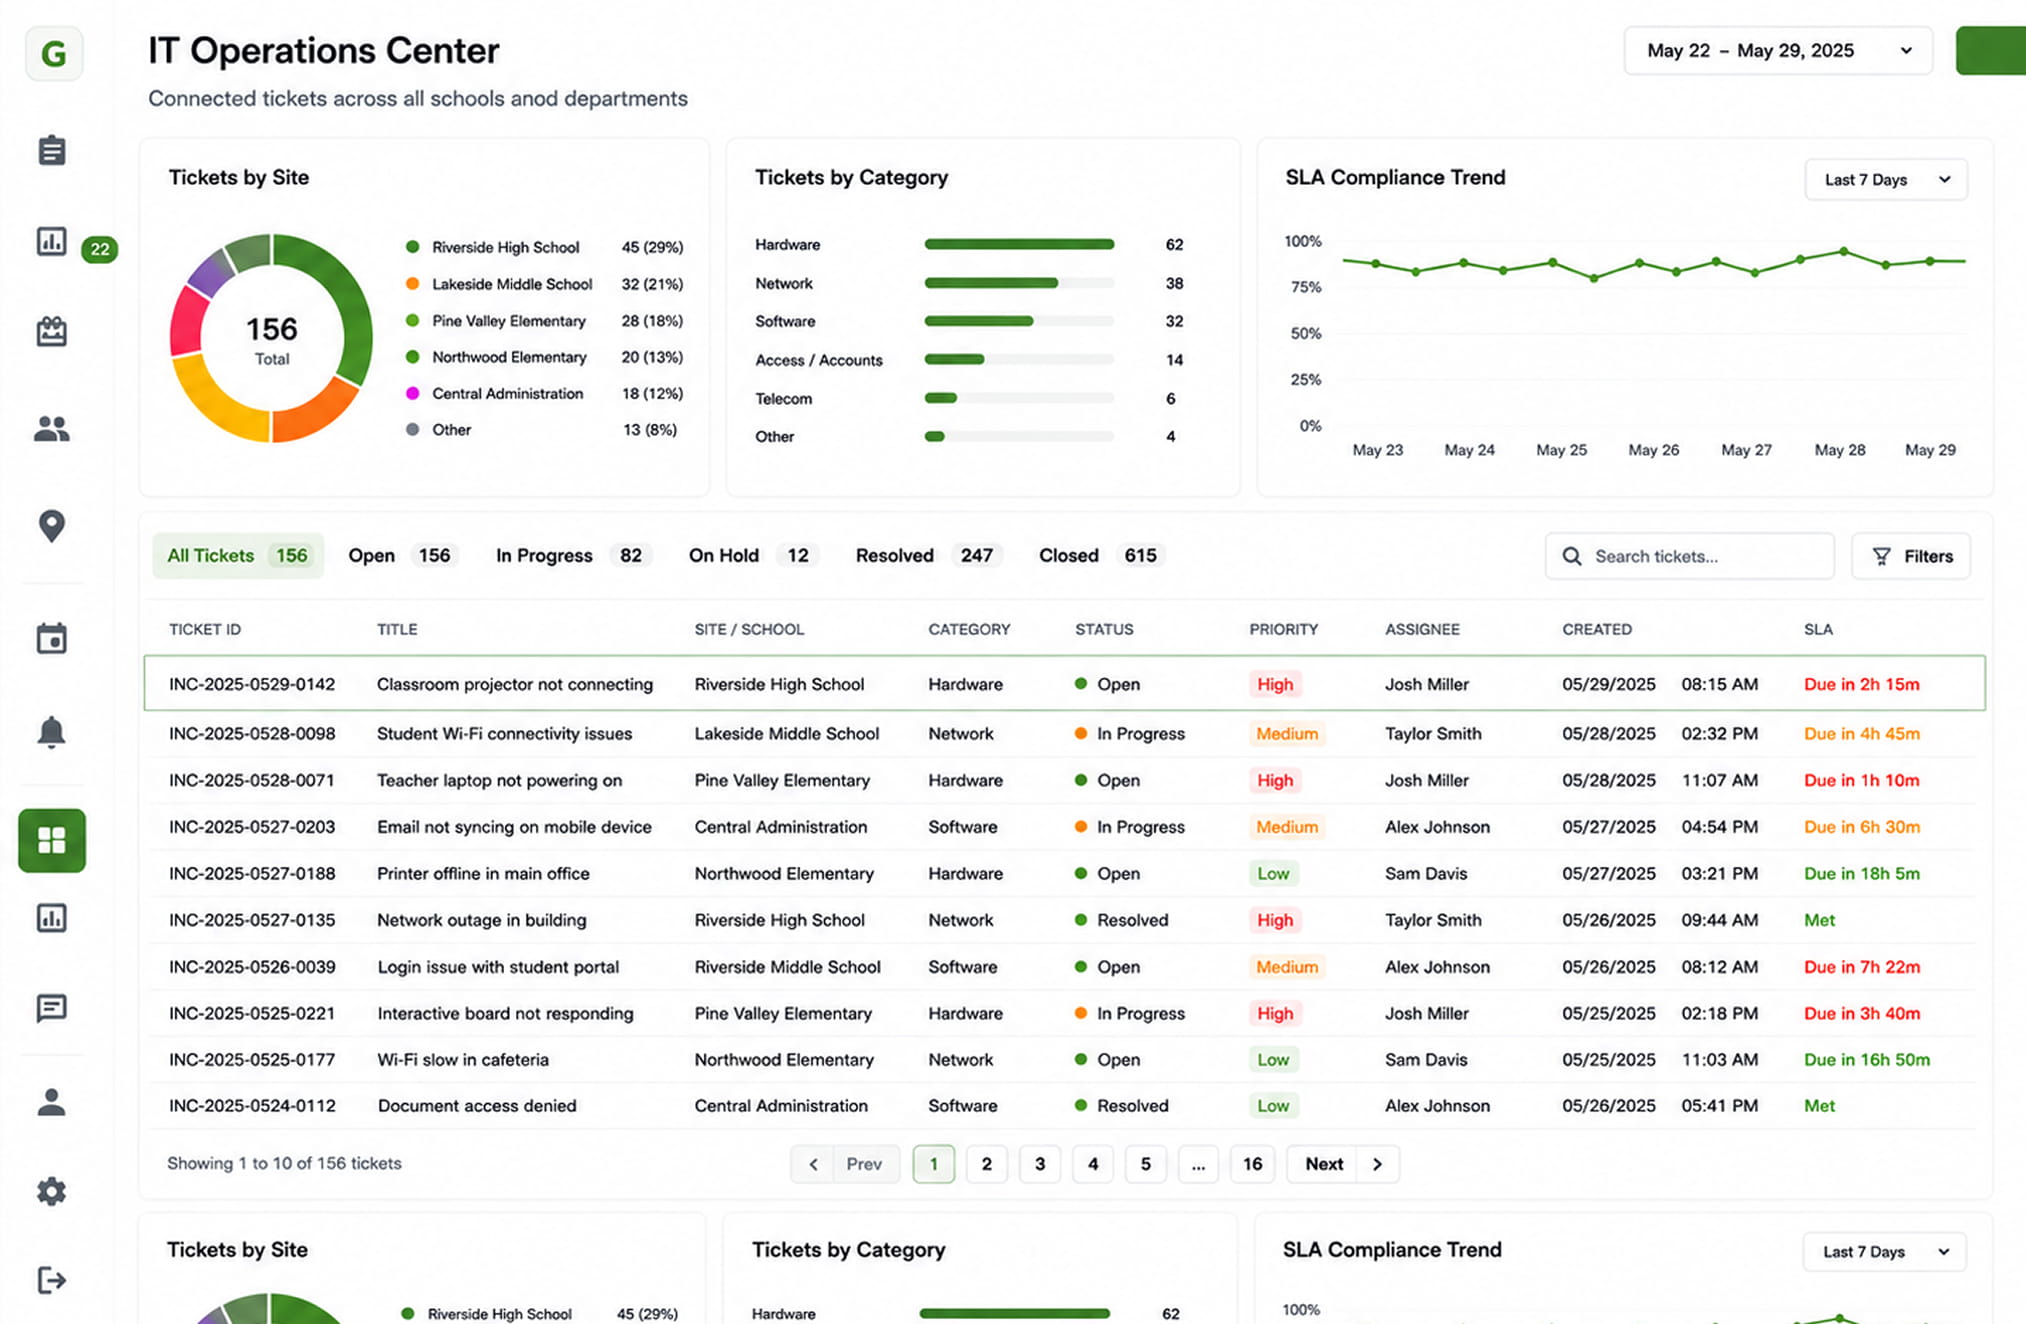
Task: Click Riverside High School legend color dot
Action: point(412,247)
